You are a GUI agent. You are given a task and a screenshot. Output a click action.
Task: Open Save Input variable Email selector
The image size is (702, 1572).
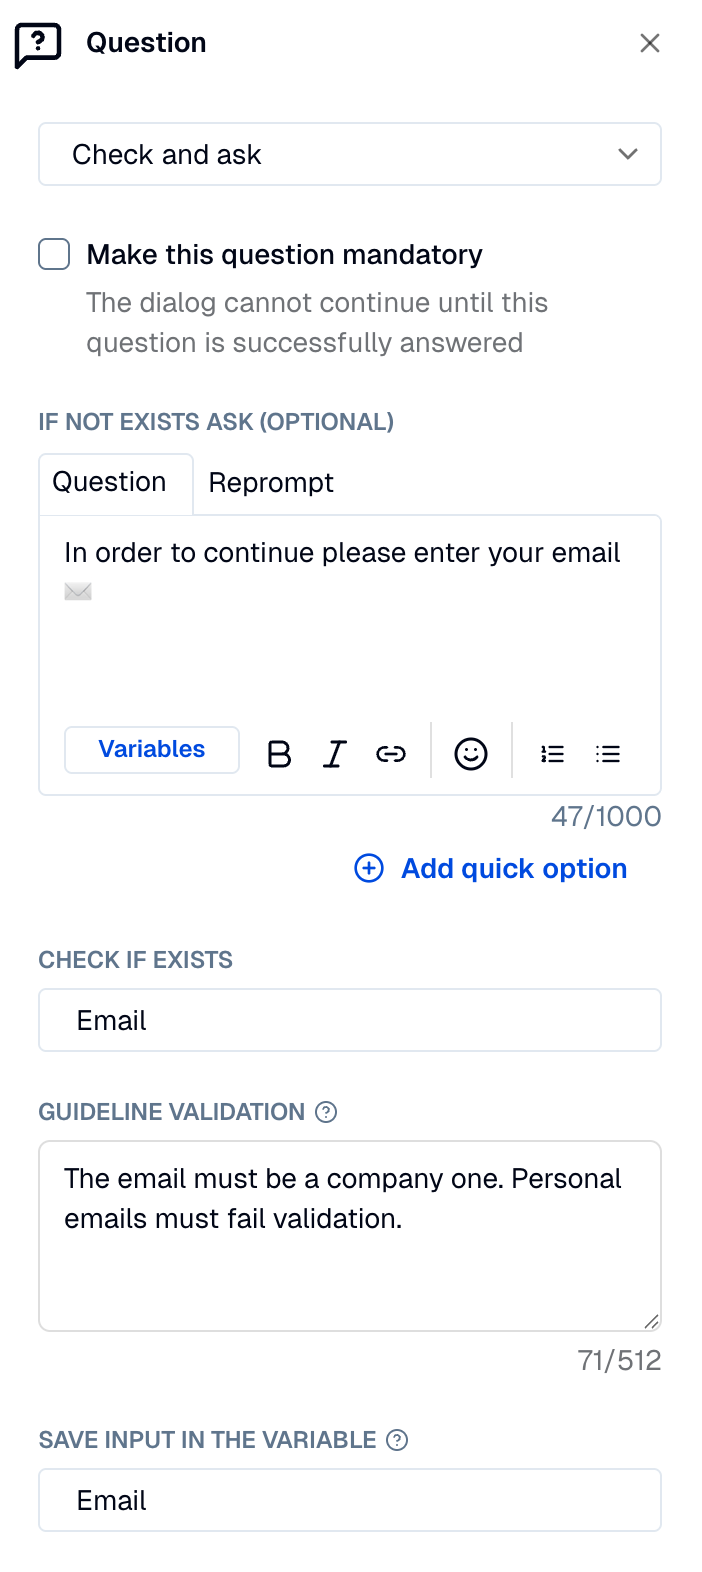[x=350, y=1500]
